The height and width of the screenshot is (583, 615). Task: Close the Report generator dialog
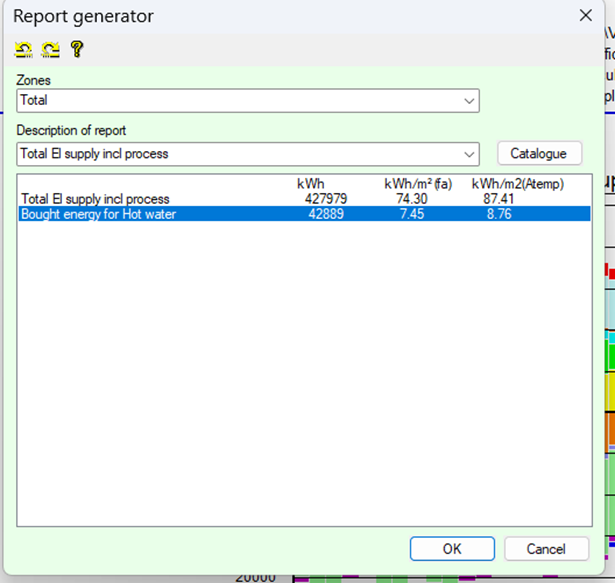(x=585, y=15)
